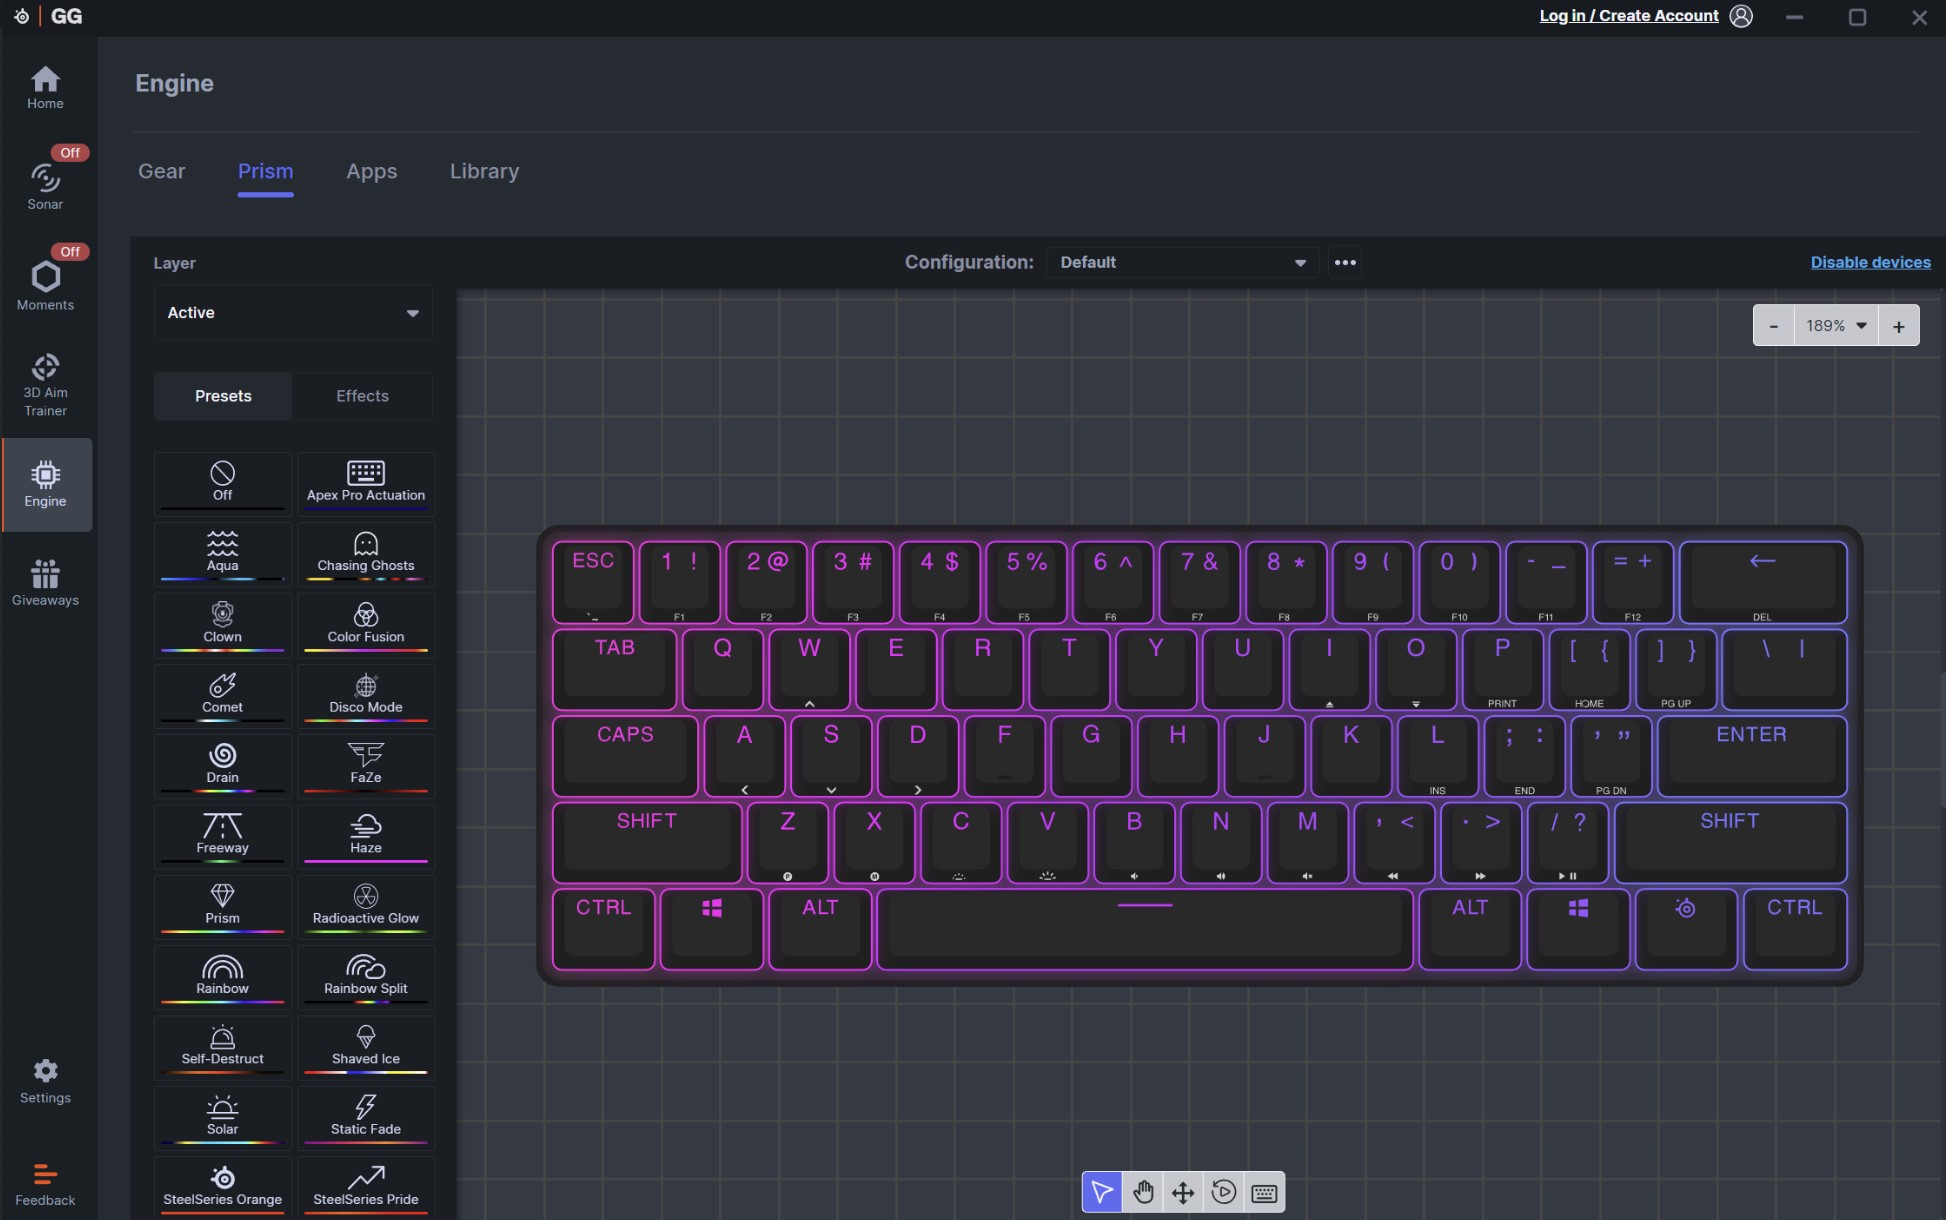The height and width of the screenshot is (1220, 1946).
Task: Switch to the Presets tab
Action: click(x=223, y=396)
